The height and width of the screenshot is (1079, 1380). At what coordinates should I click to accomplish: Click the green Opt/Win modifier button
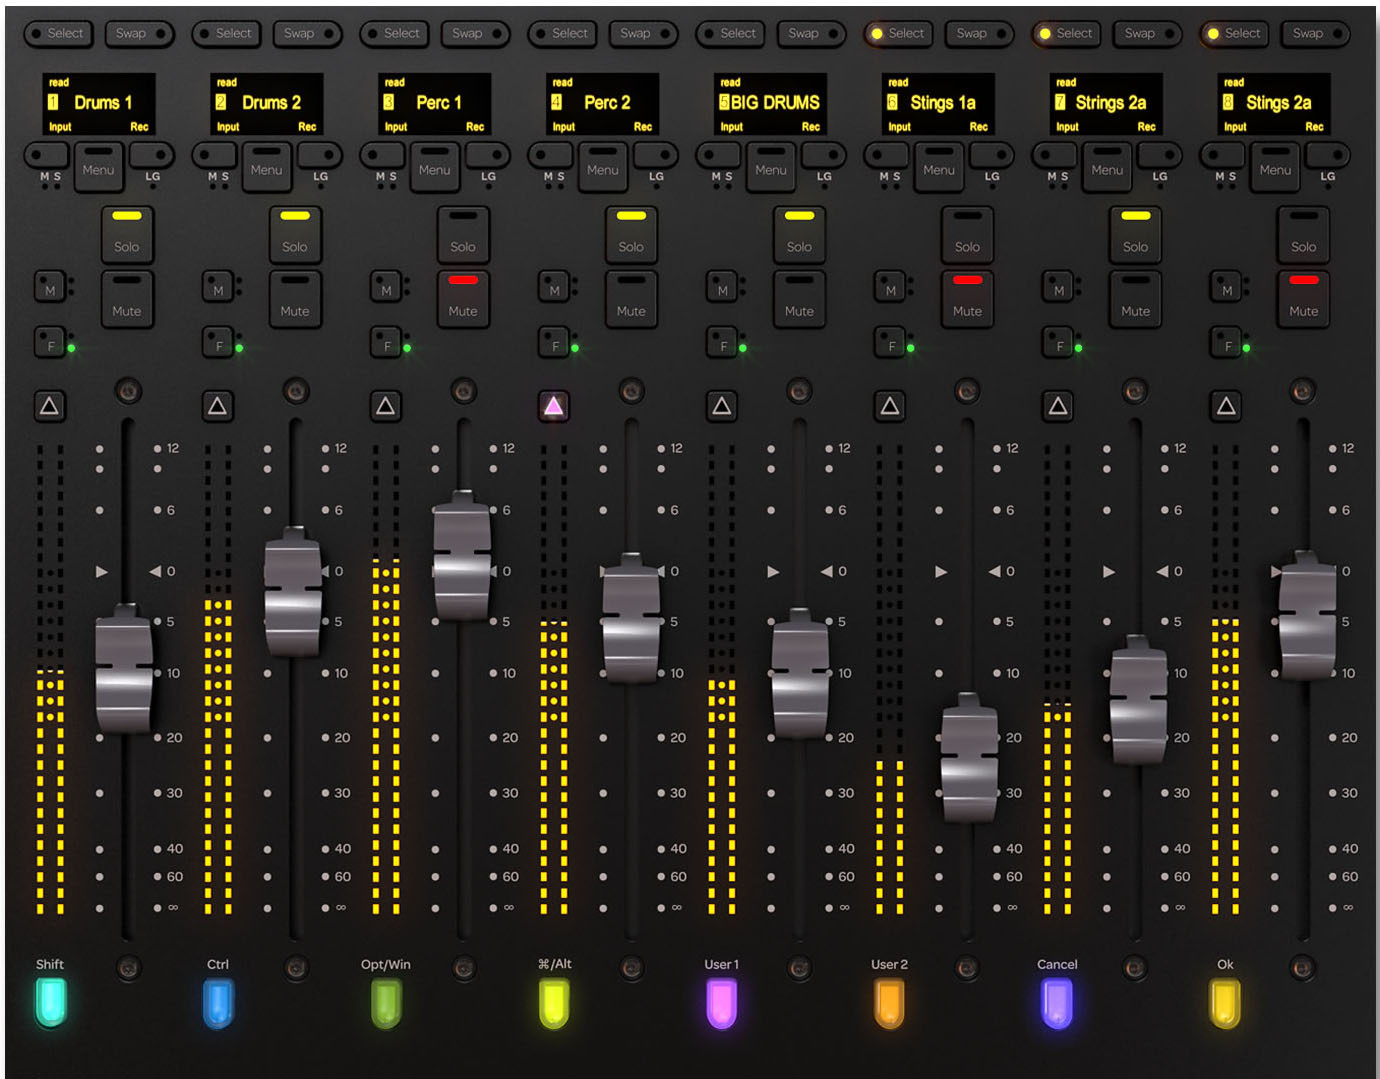click(386, 1003)
